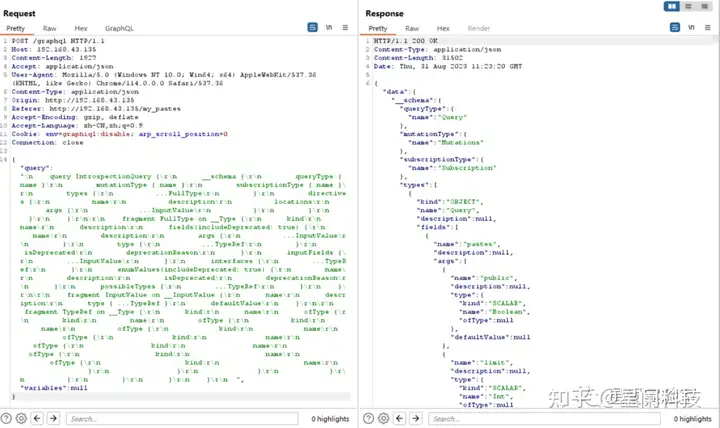Image resolution: width=720 pixels, height=428 pixels.
Task: Go to next match in Request search
Action: pyautogui.click(x=53, y=418)
